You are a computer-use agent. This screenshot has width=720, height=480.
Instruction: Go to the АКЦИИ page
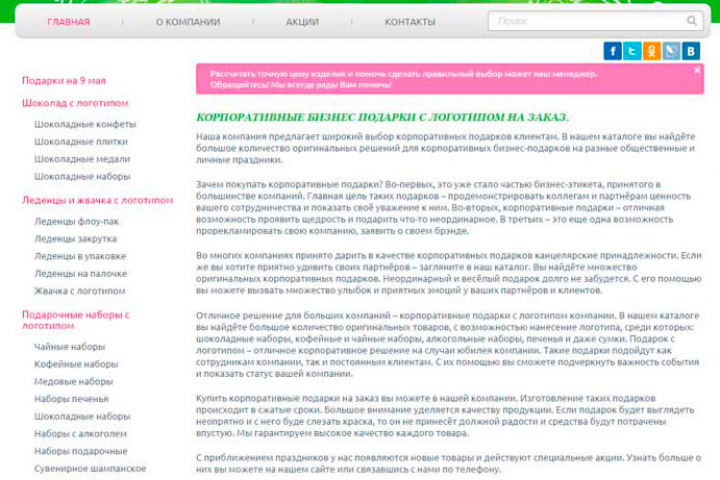coord(302,22)
